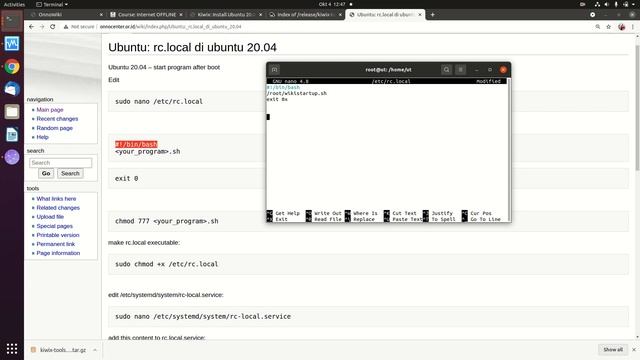Open the Terminal icon in the dock

(12, 20)
